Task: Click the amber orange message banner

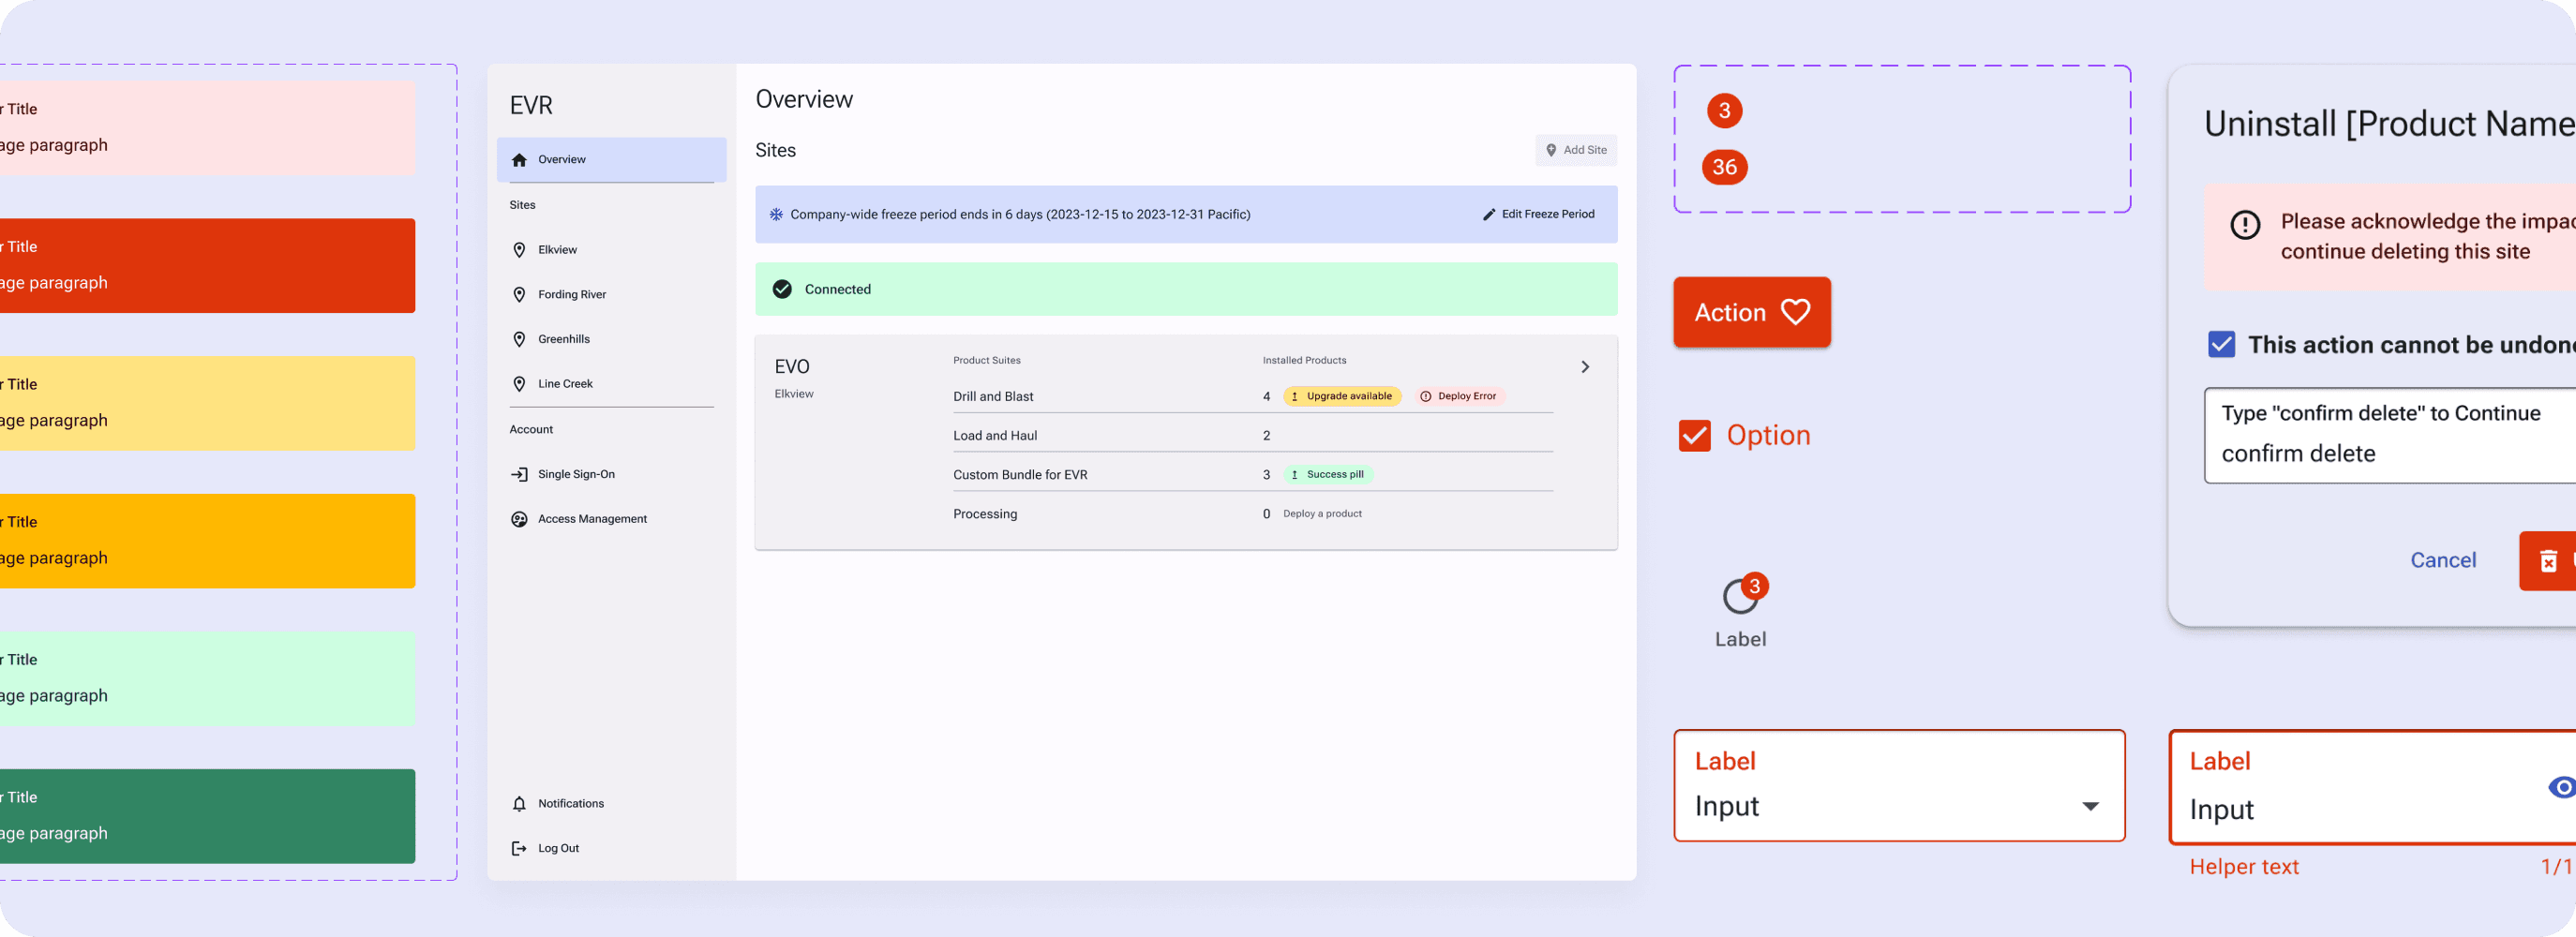Action: point(207,541)
